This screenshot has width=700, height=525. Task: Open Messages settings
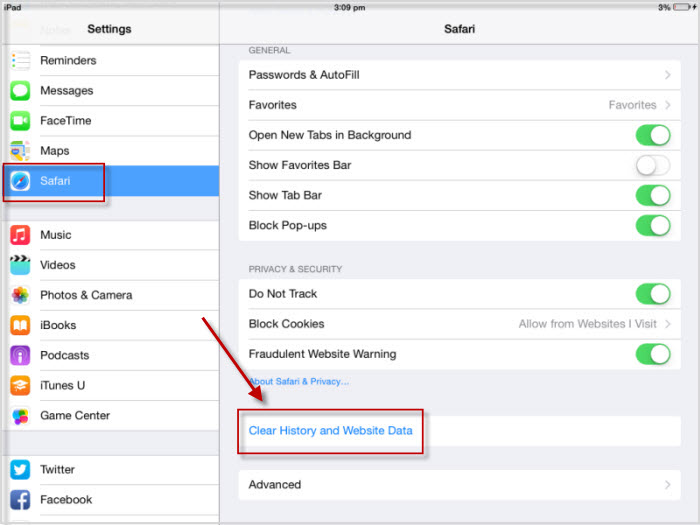111,91
